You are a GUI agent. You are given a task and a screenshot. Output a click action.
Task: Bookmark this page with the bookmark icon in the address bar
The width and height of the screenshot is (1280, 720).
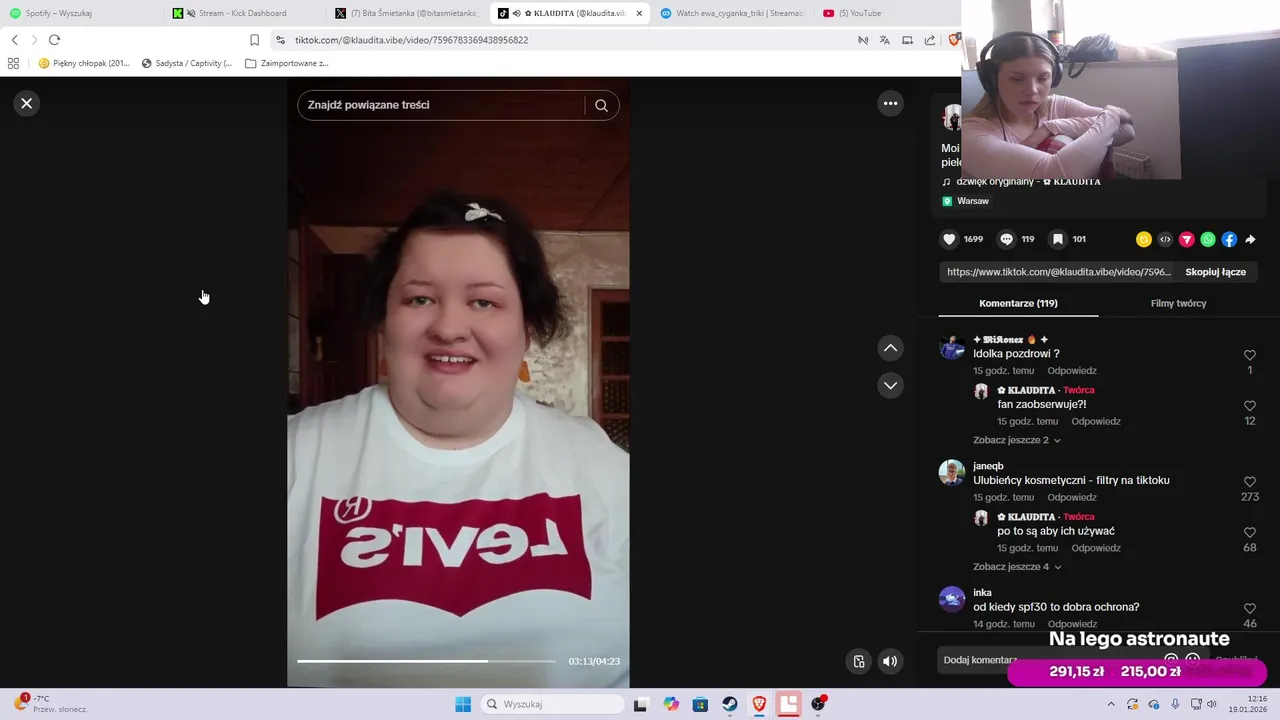pyautogui.click(x=254, y=40)
